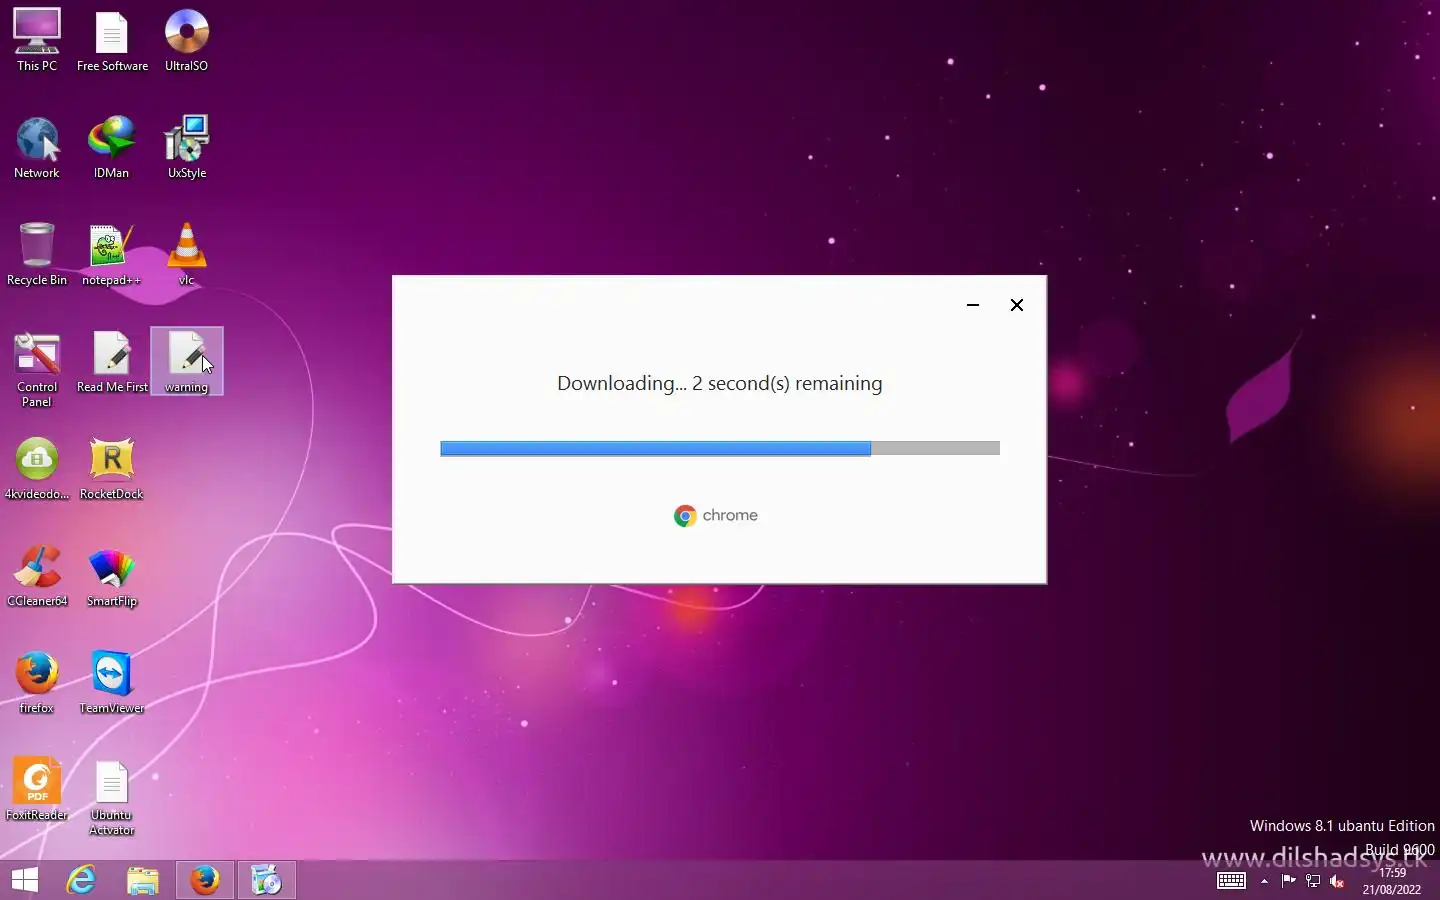Open the network status tray icon
Image resolution: width=1440 pixels, height=900 pixels.
[1313, 881]
